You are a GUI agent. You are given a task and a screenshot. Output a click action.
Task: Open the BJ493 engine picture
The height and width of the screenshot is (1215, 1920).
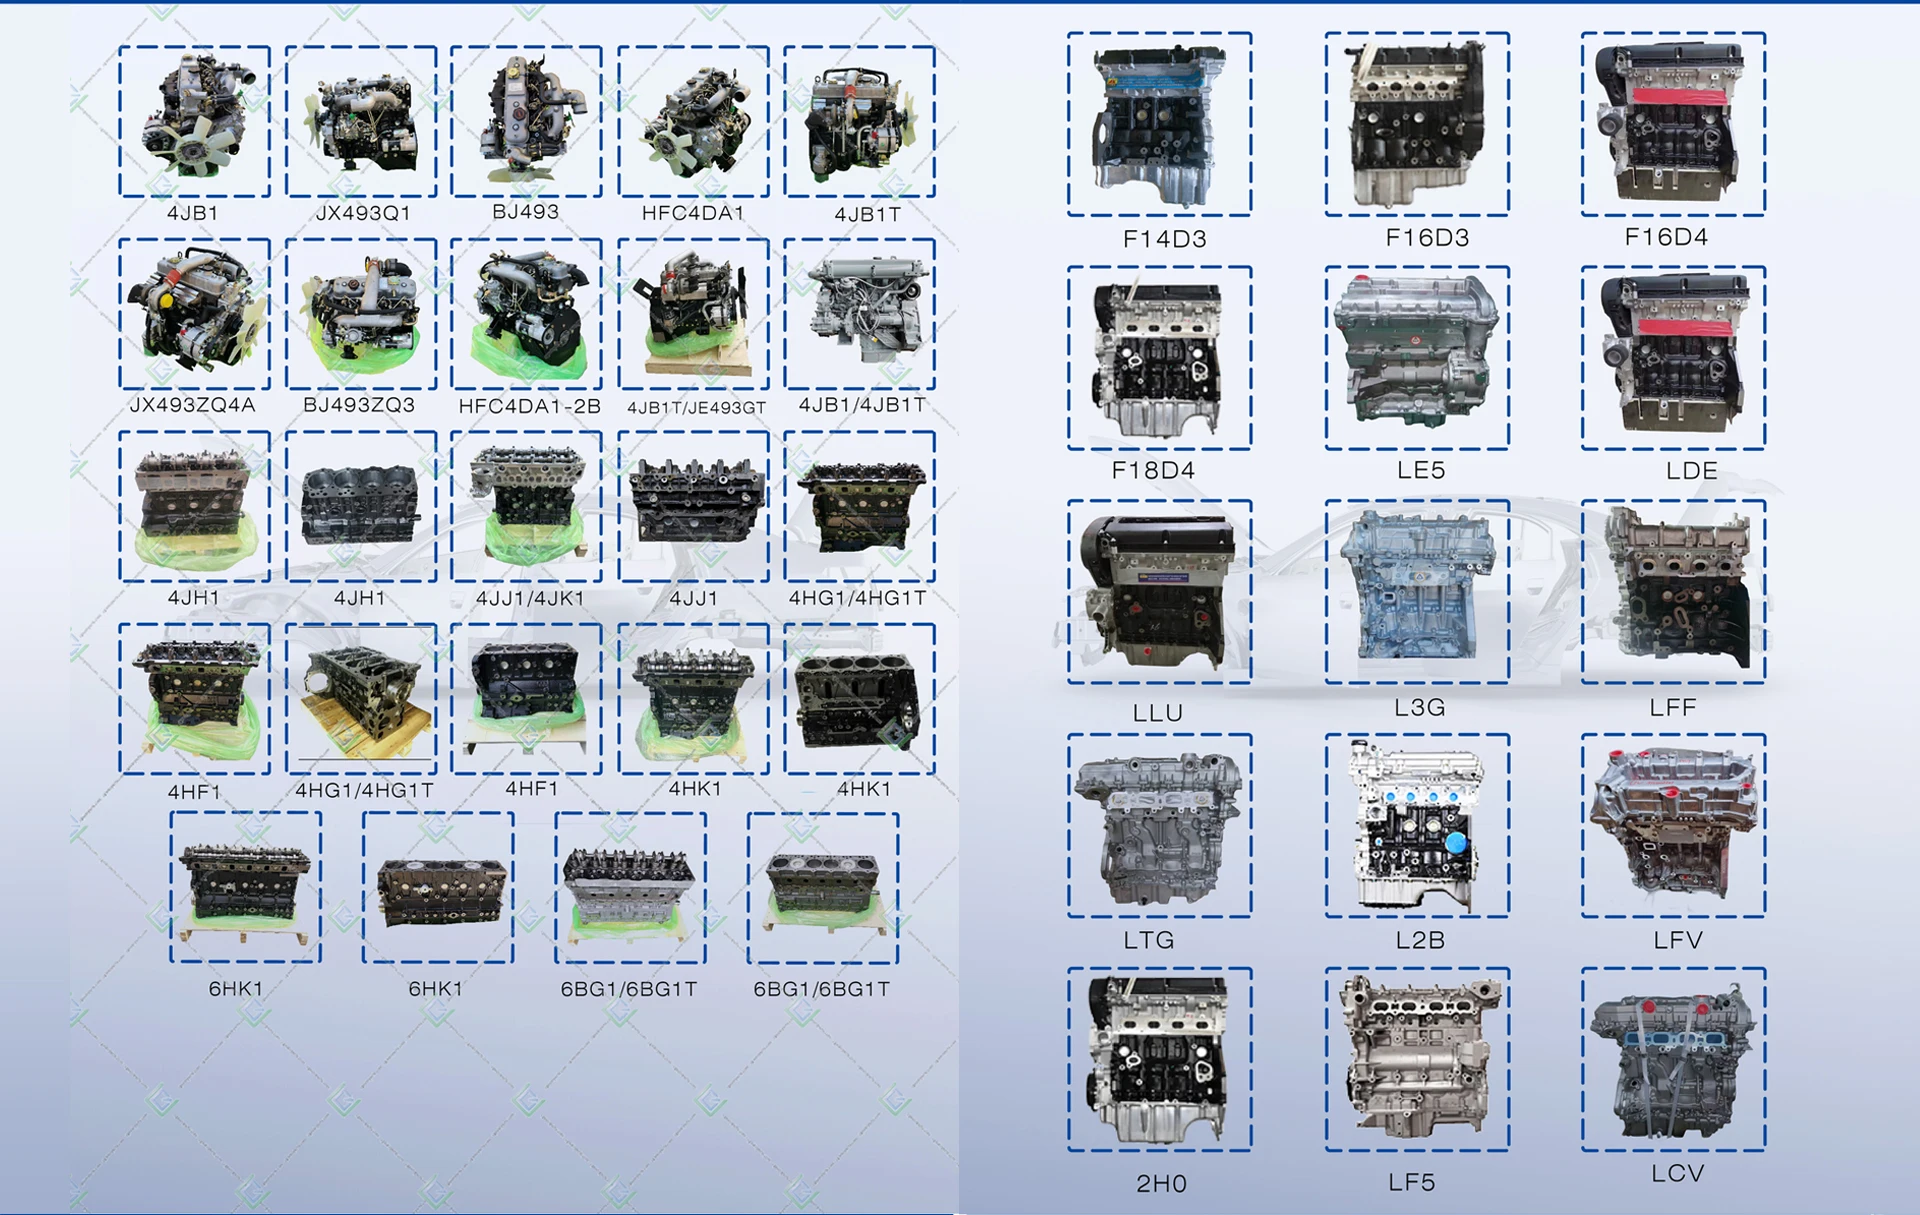[526, 121]
